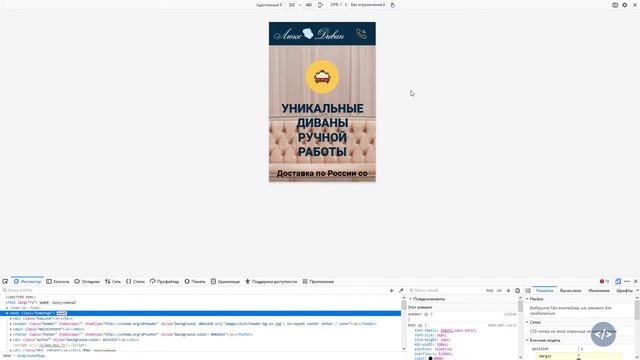Open the throttling Без ограничения dropdown

pos(368,5)
